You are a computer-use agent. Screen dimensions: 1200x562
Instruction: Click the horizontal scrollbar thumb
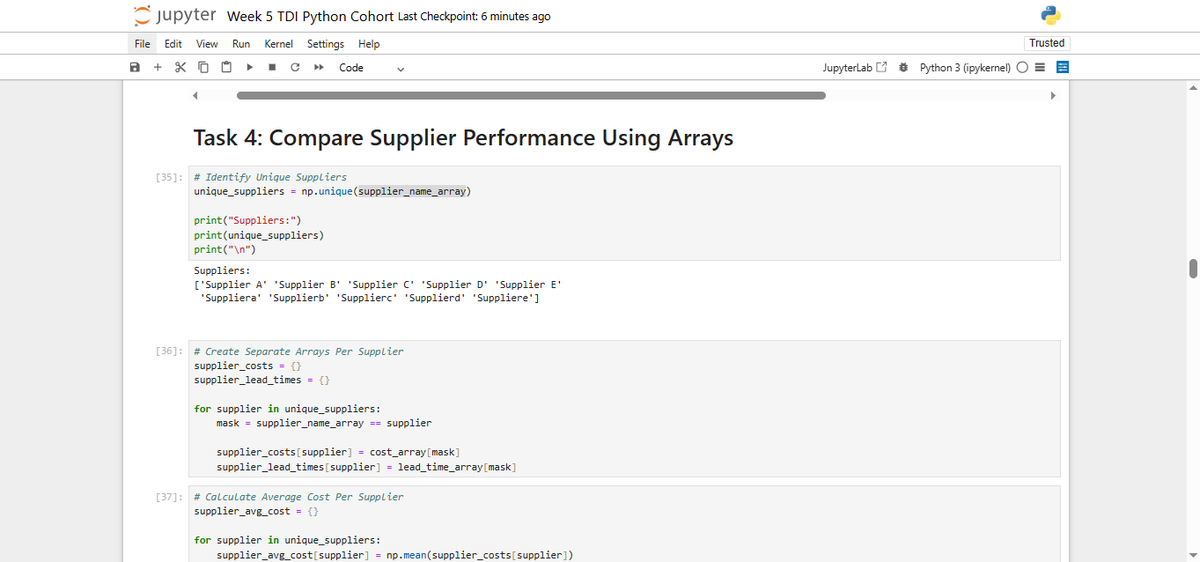[531, 96]
